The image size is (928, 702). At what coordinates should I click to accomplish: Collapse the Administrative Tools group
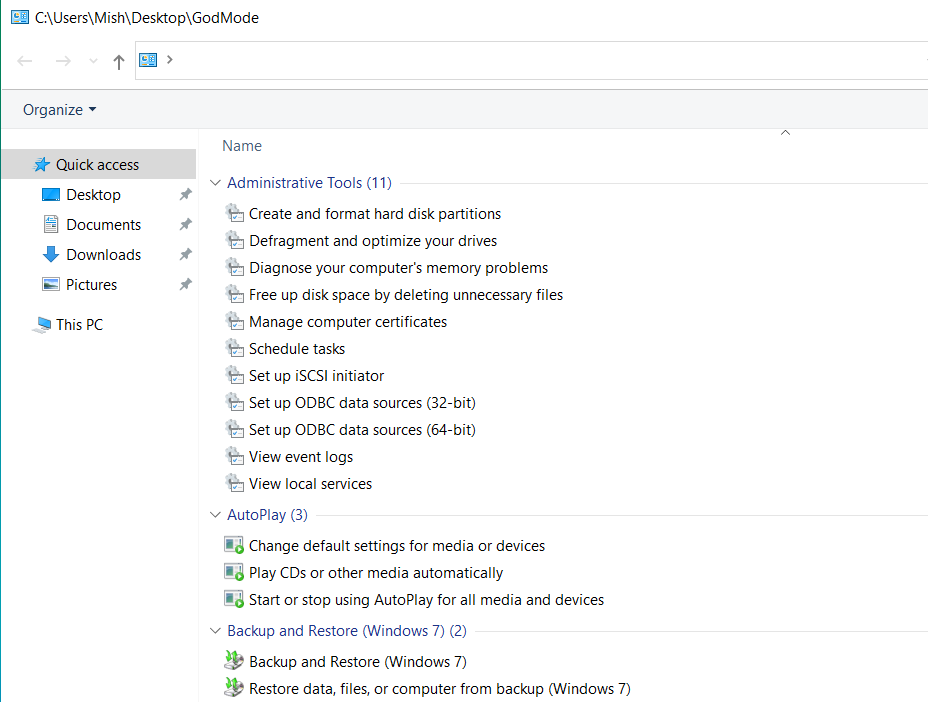(x=215, y=183)
